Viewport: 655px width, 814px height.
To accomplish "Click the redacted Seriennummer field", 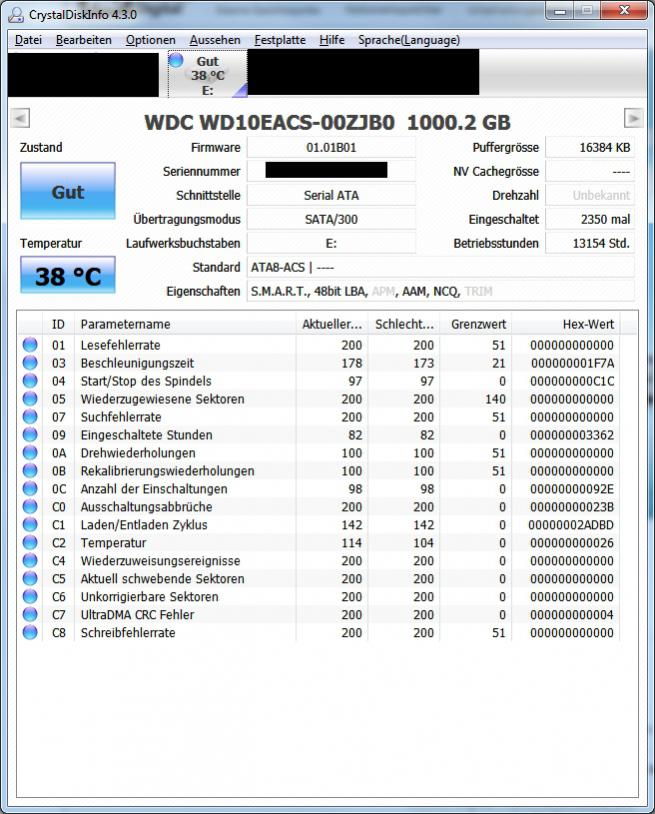I will pyautogui.click(x=331, y=171).
